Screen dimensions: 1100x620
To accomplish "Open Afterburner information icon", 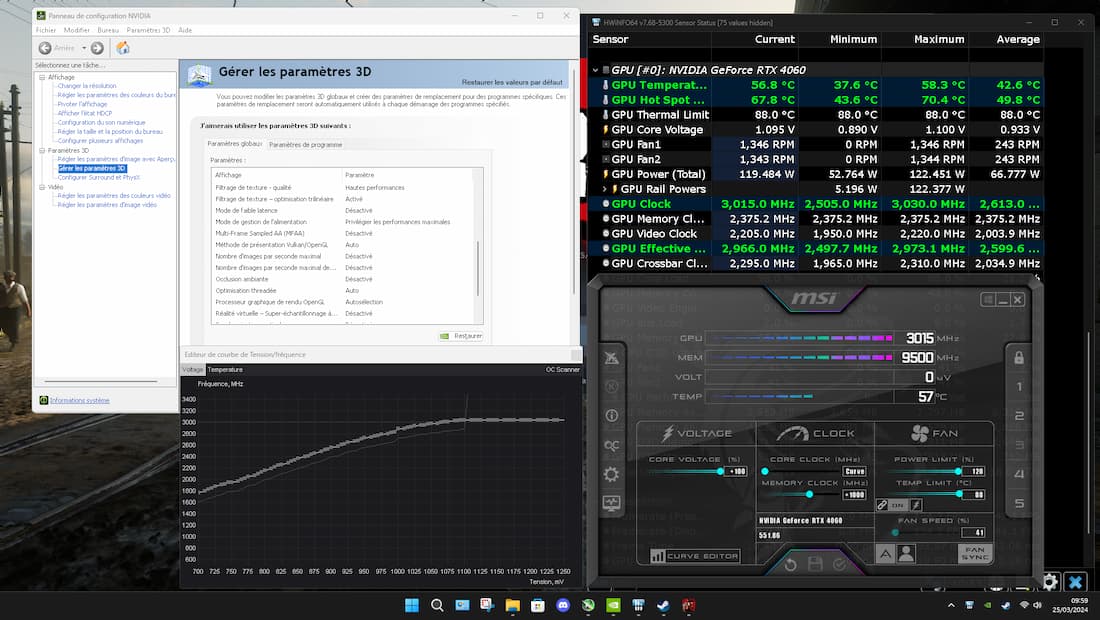I will (612, 415).
